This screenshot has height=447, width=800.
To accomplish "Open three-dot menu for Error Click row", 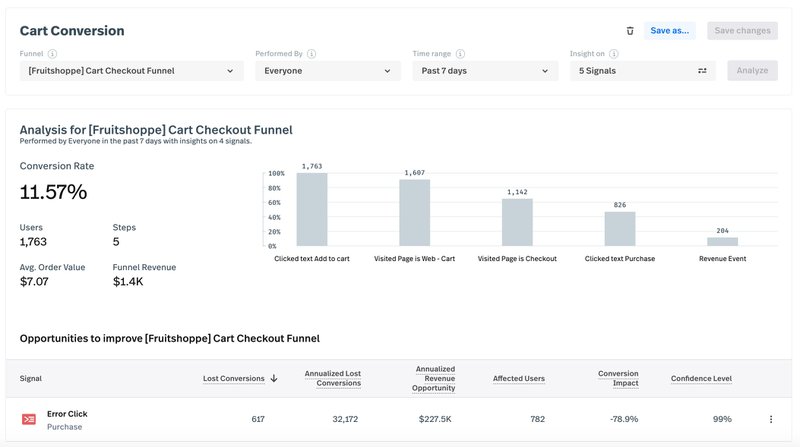I will [771, 419].
